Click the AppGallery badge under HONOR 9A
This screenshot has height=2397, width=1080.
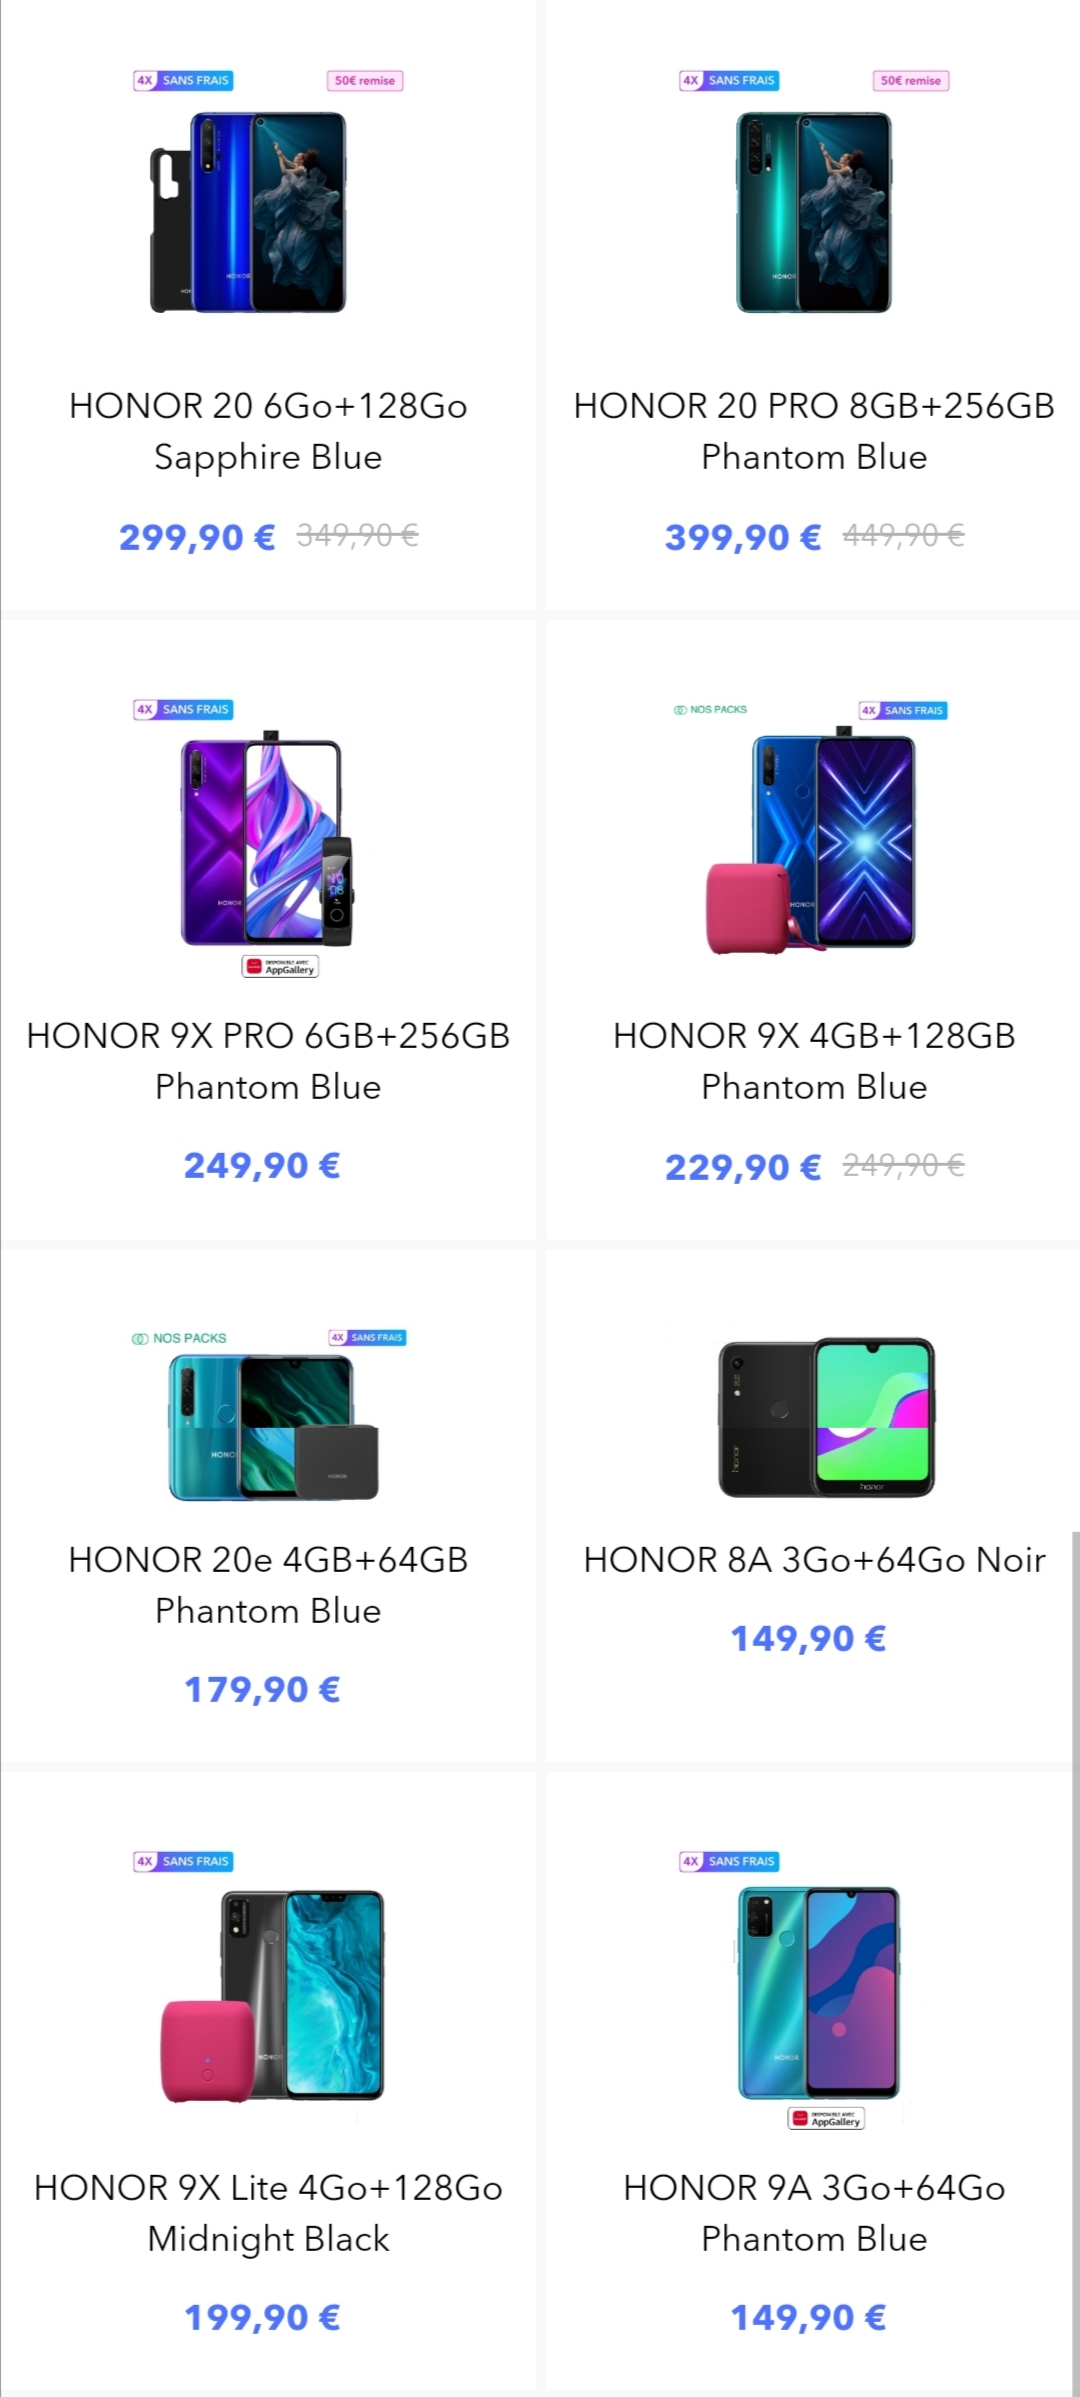(x=826, y=2119)
